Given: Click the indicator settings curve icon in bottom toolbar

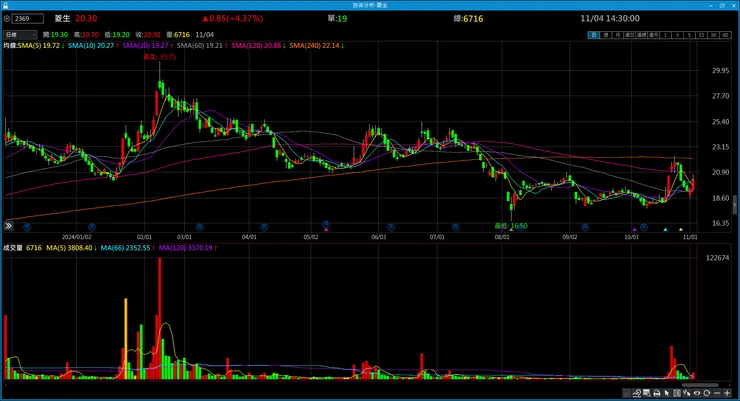Looking at the screenshot, I should click(x=637, y=393).
